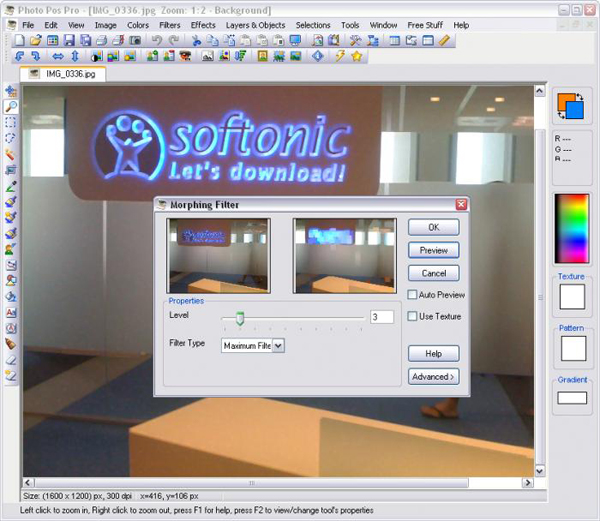
Task: Click the Level value input field
Action: [x=381, y=317]
